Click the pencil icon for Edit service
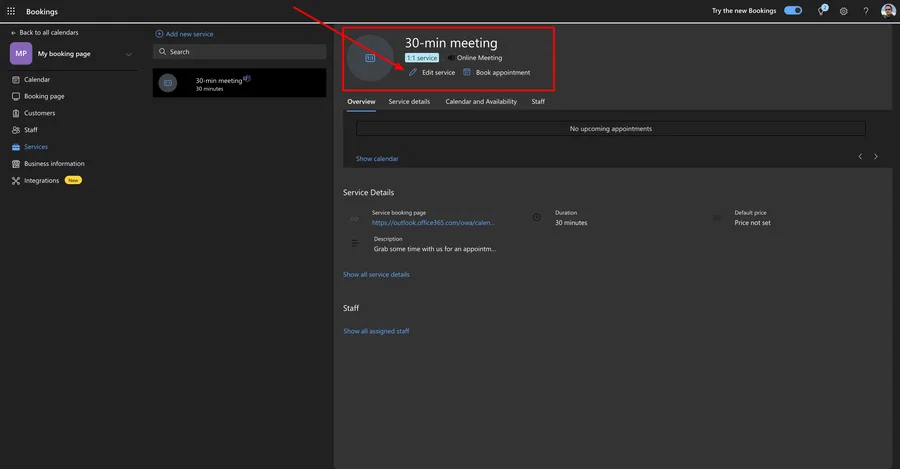Viewport: 900px width, 469px height. (413, 72)
